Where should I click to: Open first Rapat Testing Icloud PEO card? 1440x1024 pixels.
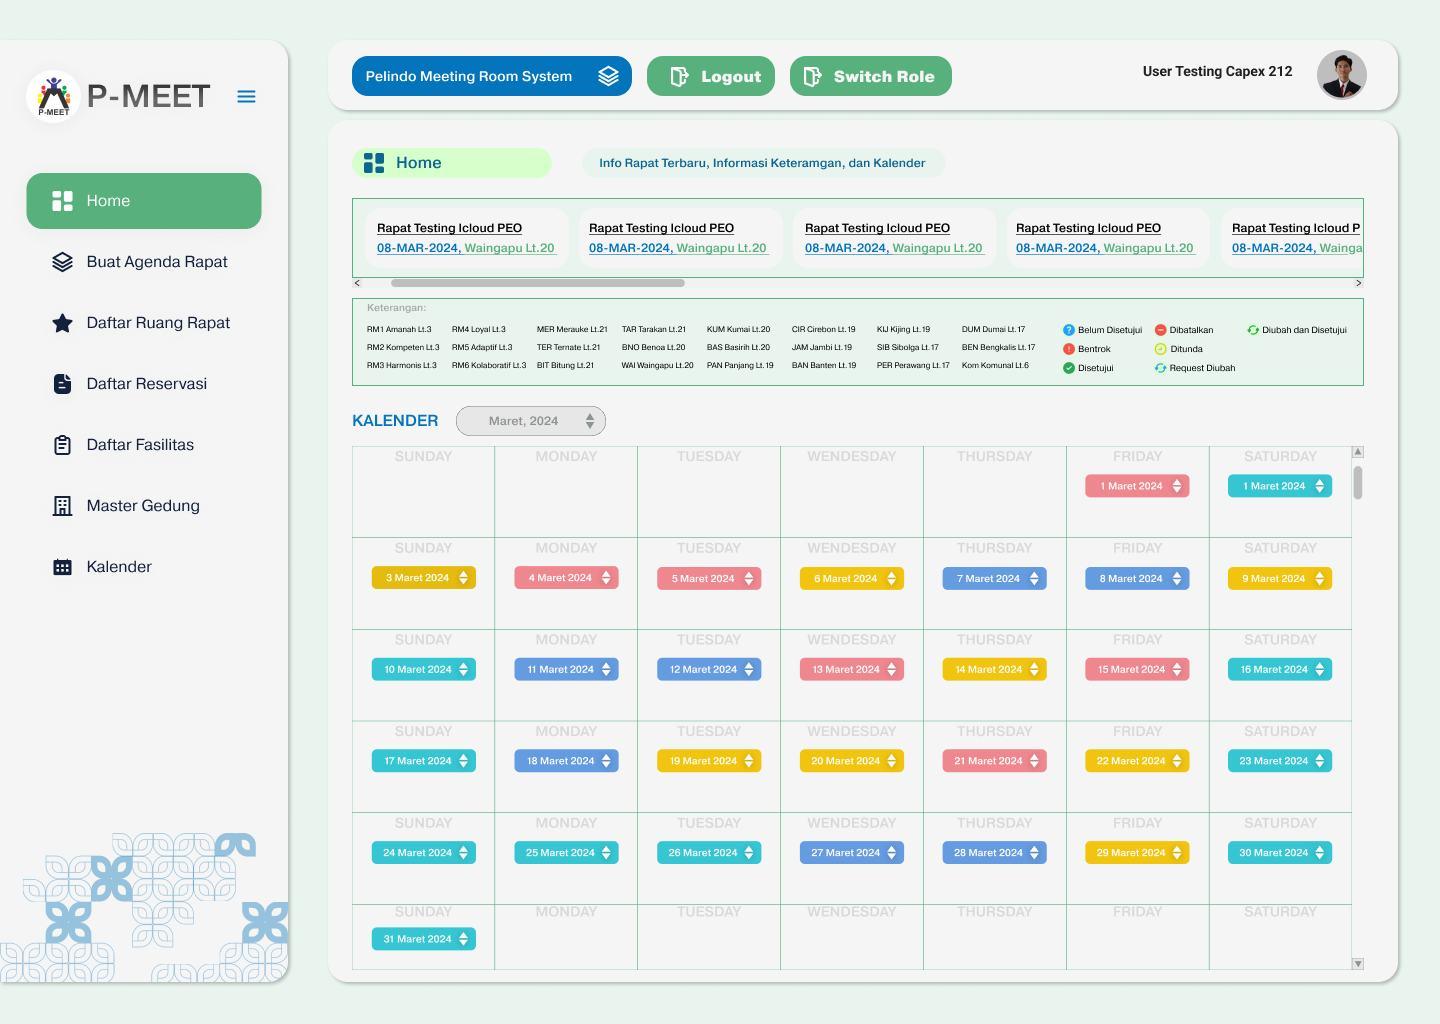(466, 238)
